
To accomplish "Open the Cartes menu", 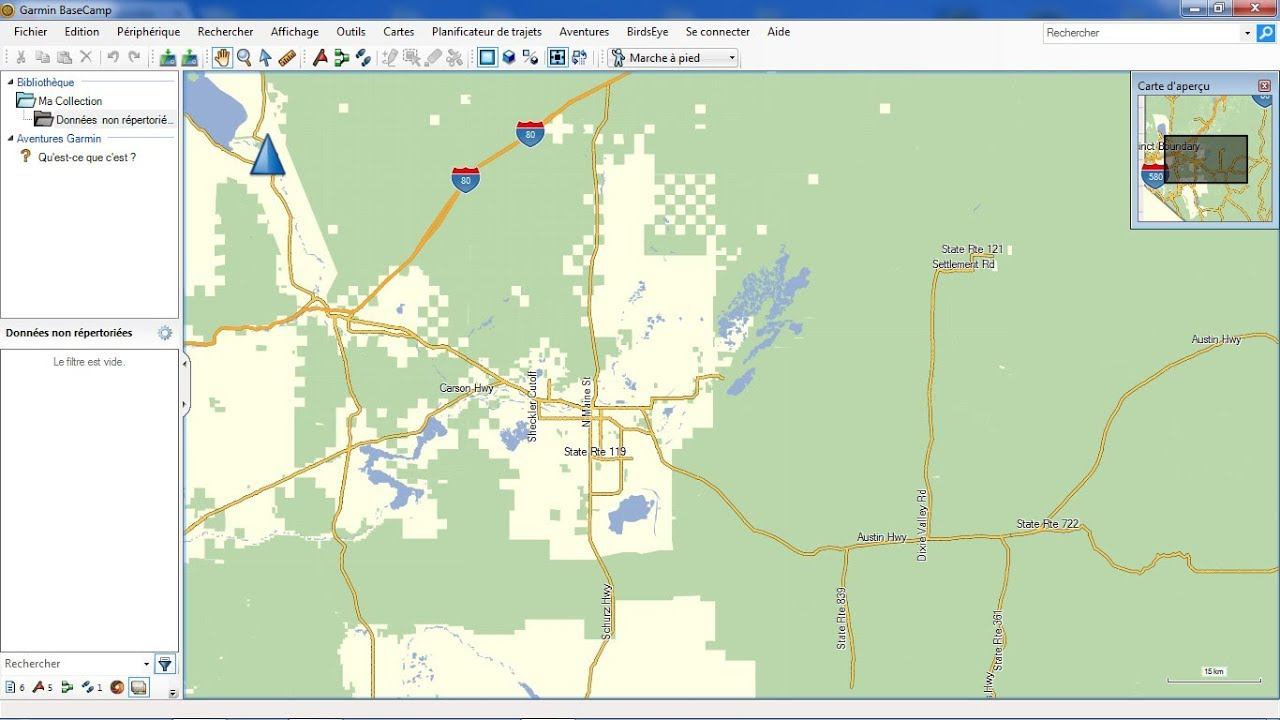I will (398, 32).
